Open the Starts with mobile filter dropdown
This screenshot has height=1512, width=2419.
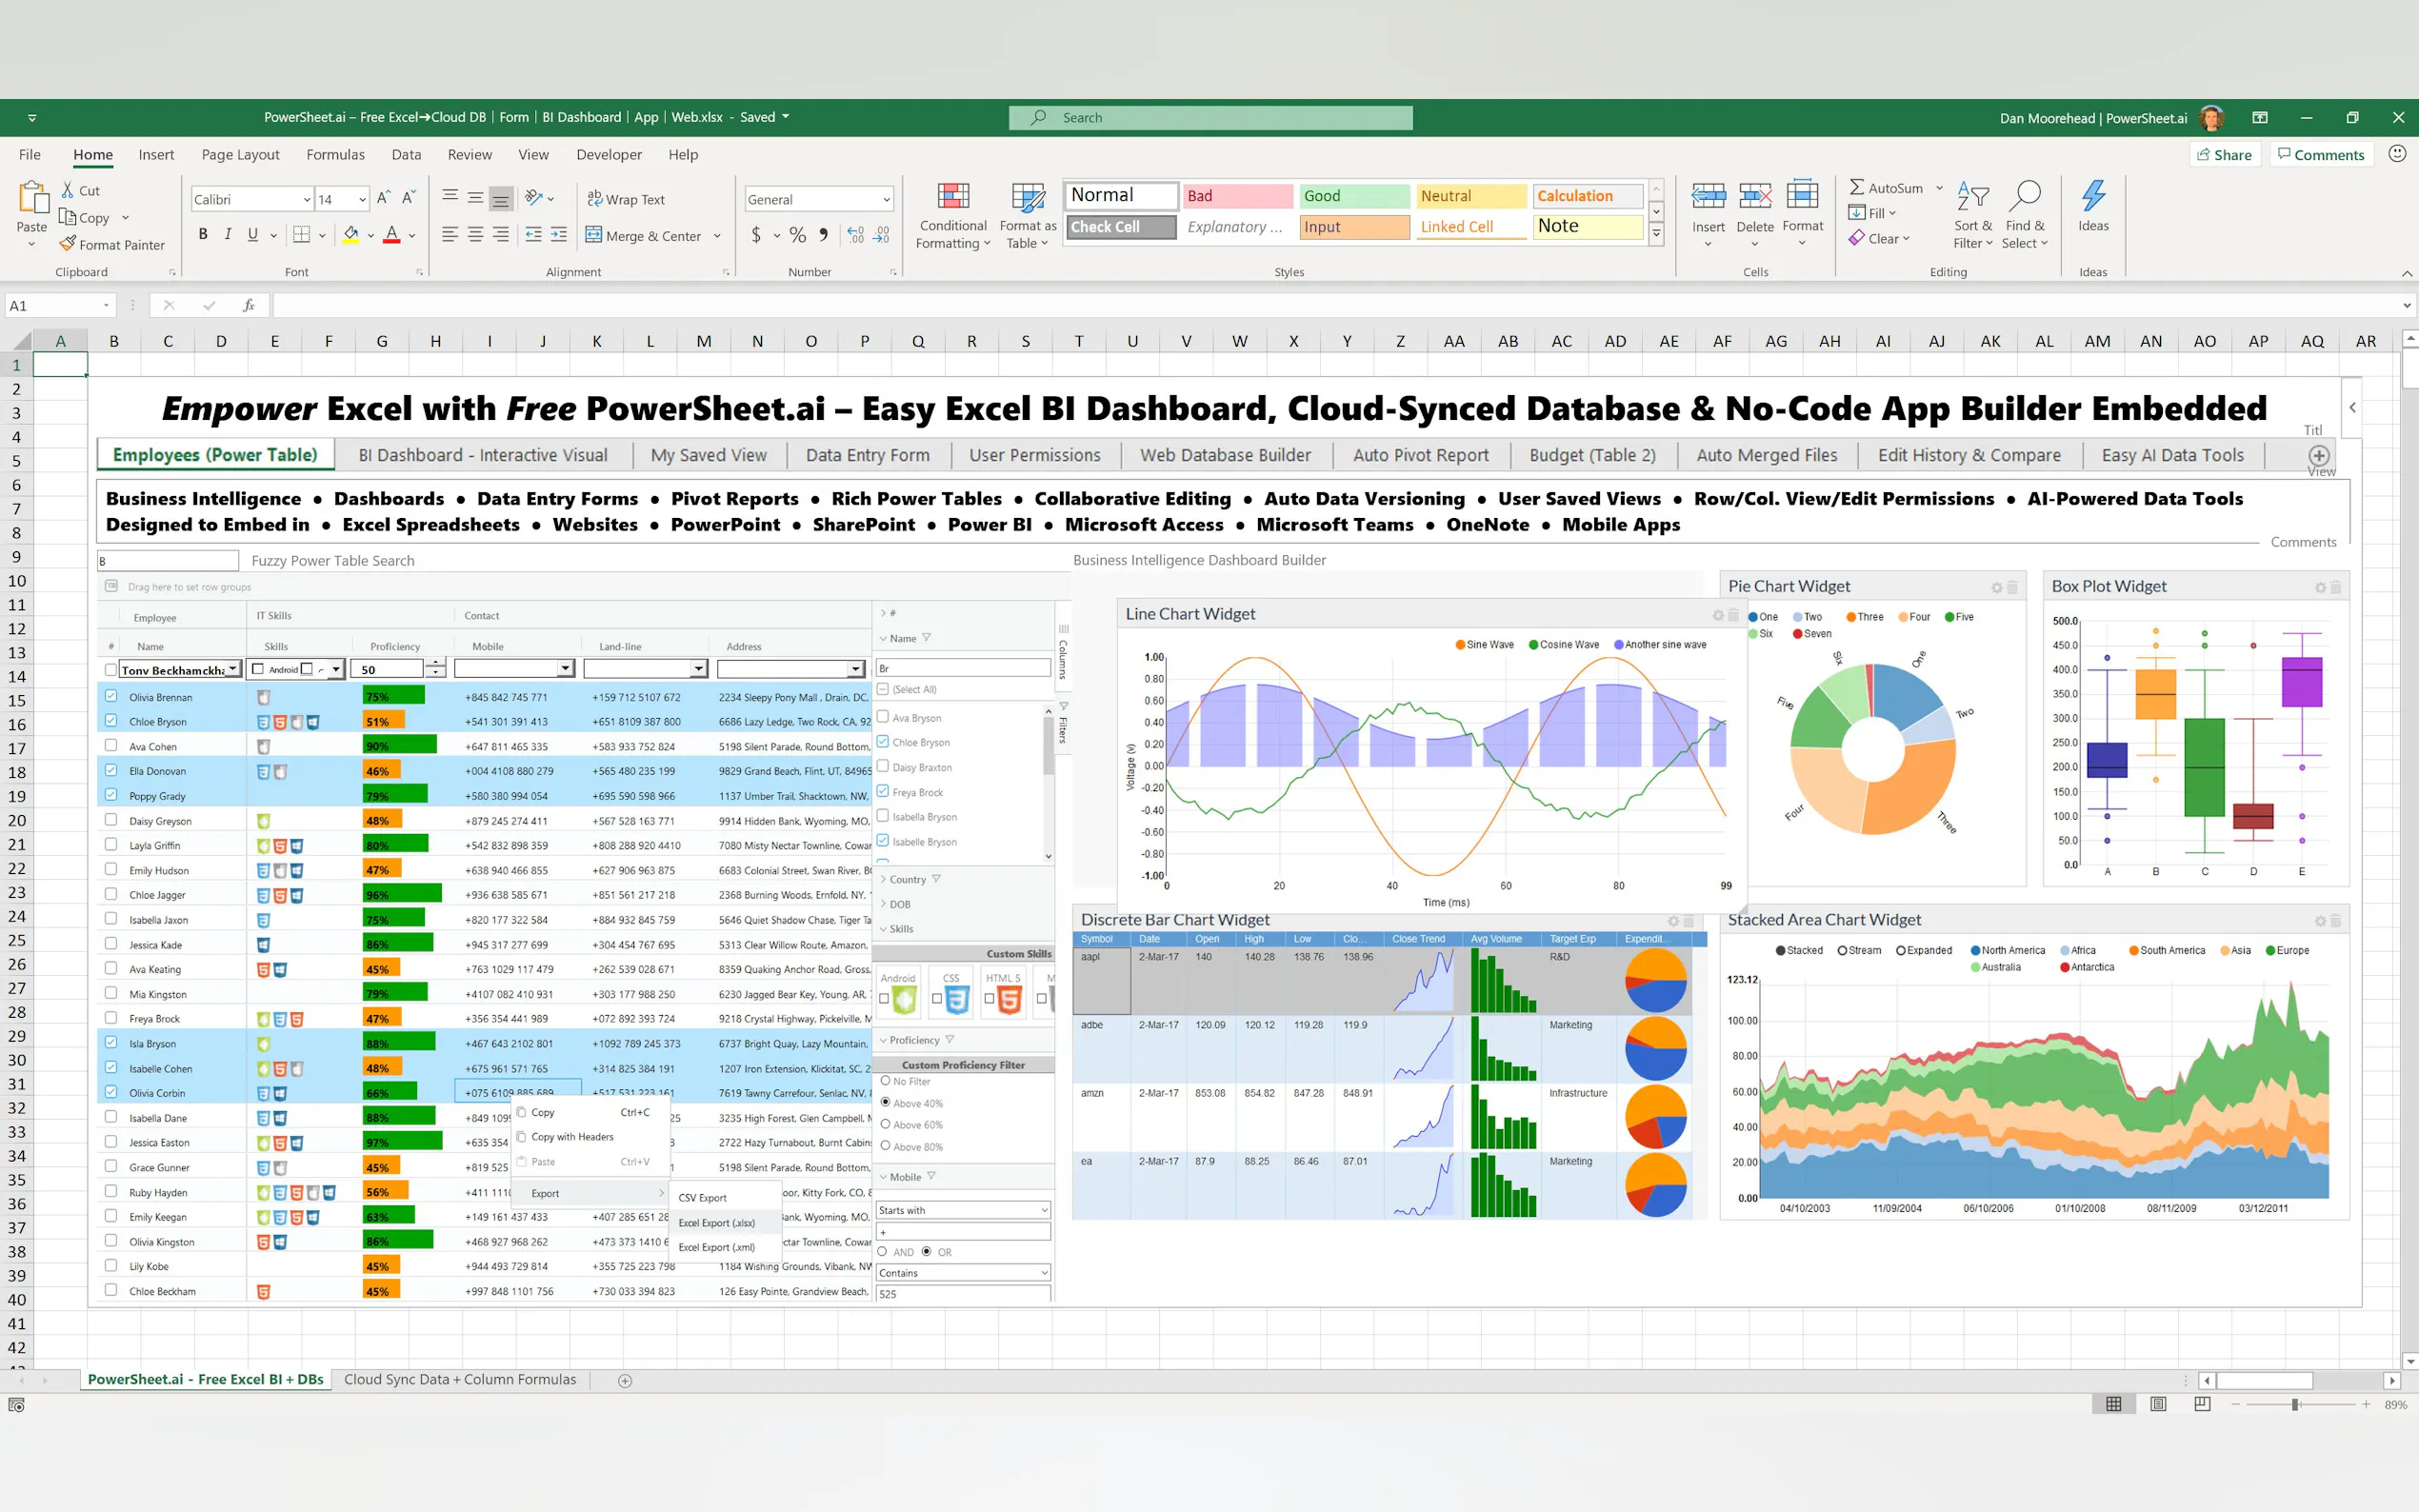(962, 1210)
